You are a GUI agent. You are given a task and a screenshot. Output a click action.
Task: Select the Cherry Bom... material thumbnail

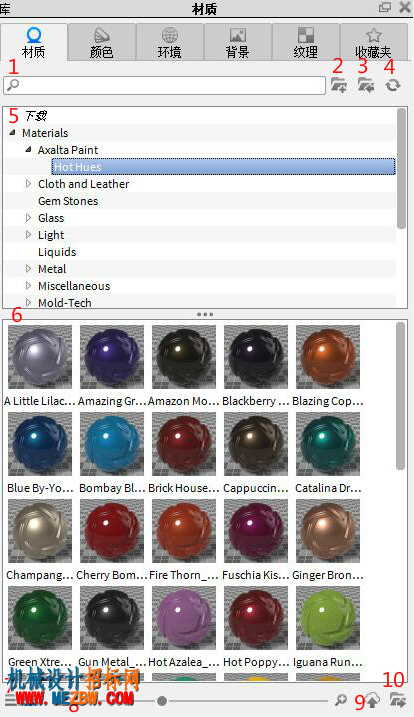(112, 531)
